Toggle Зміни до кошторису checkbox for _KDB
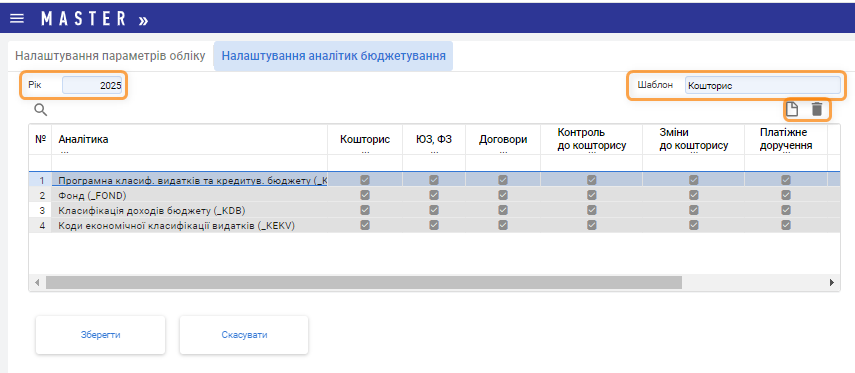This screenshot has width=855, height=373. 694,210
